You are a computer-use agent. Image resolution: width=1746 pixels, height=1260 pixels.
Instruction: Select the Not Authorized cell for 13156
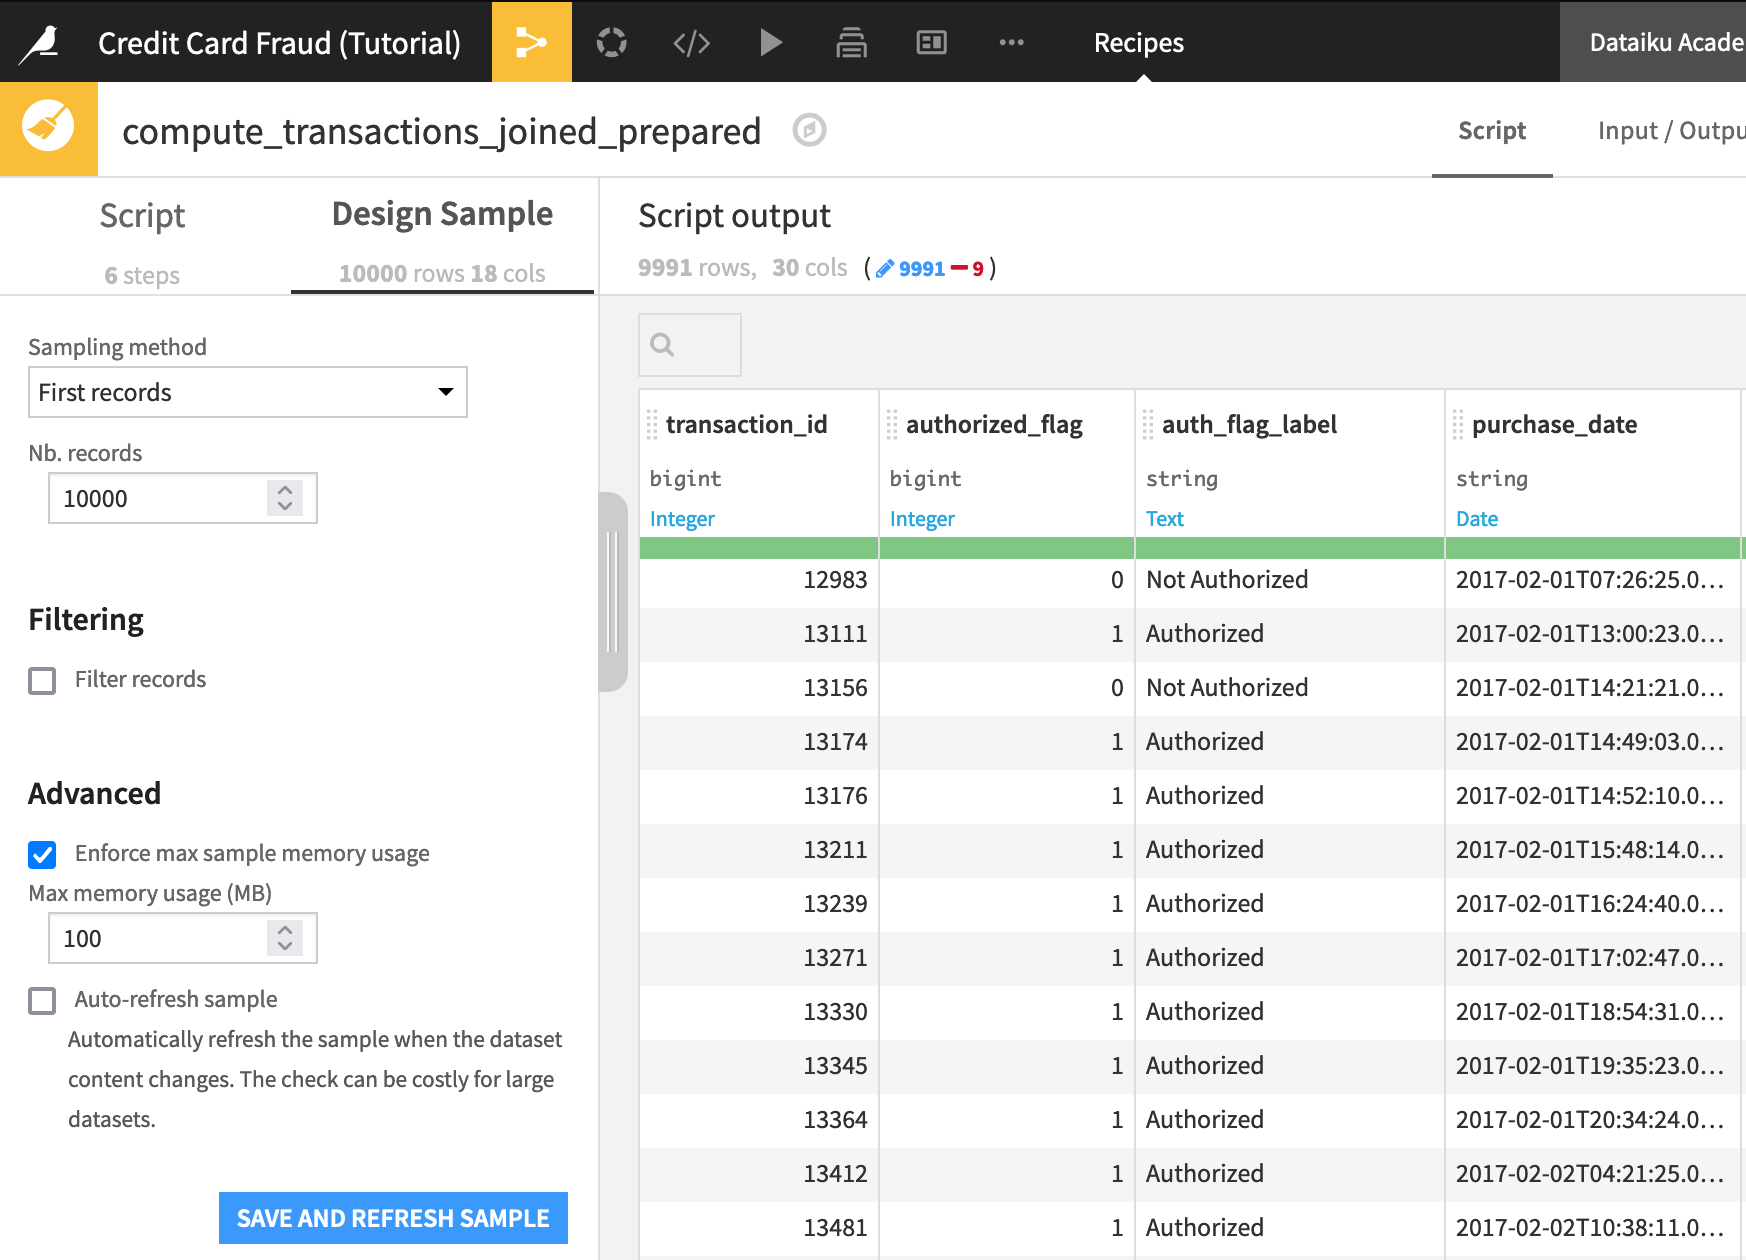[1290, 688]
